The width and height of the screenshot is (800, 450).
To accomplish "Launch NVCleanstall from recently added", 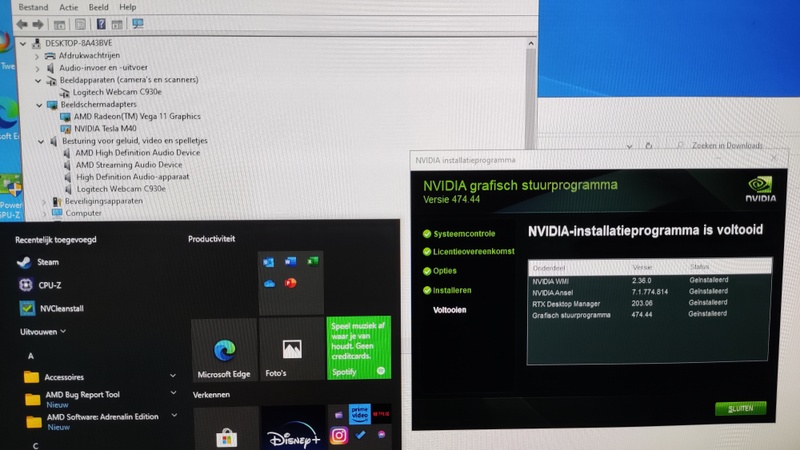I will 62,308.
